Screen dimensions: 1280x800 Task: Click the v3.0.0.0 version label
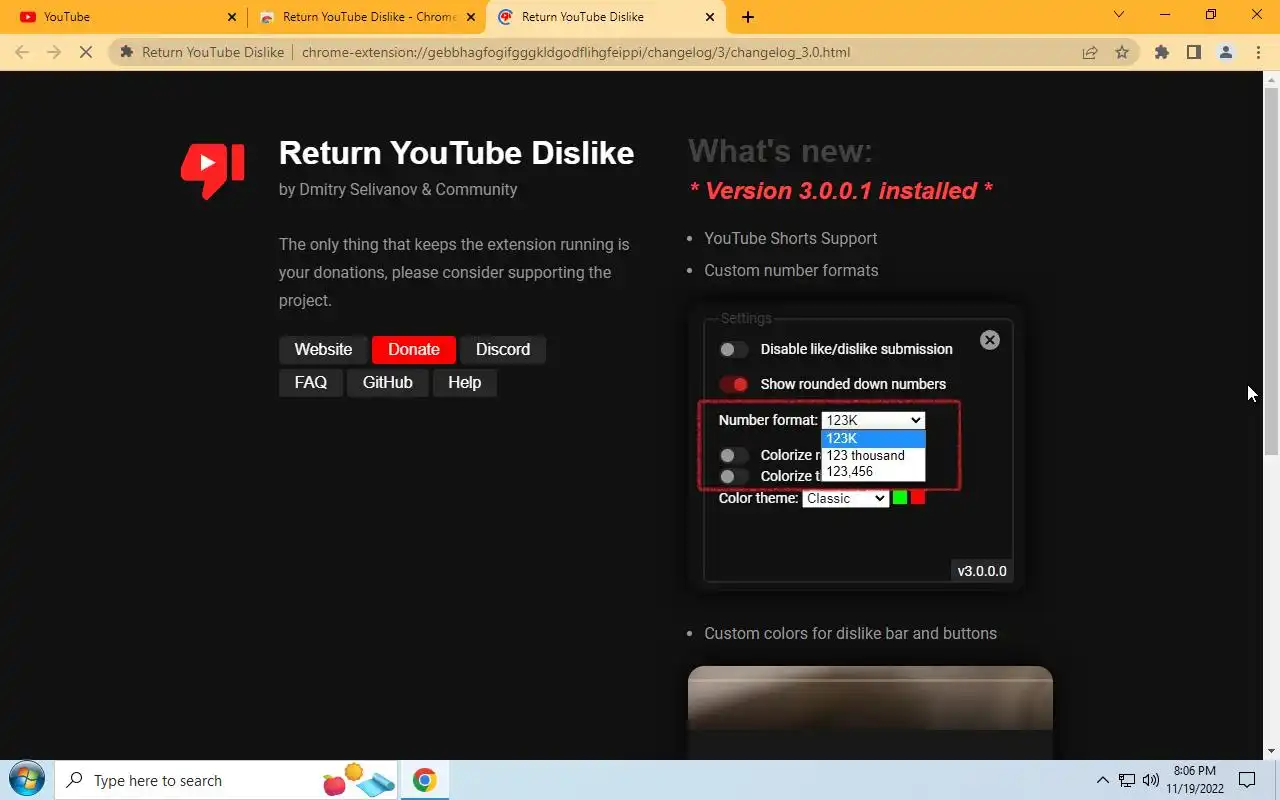(x=982, y=571)
